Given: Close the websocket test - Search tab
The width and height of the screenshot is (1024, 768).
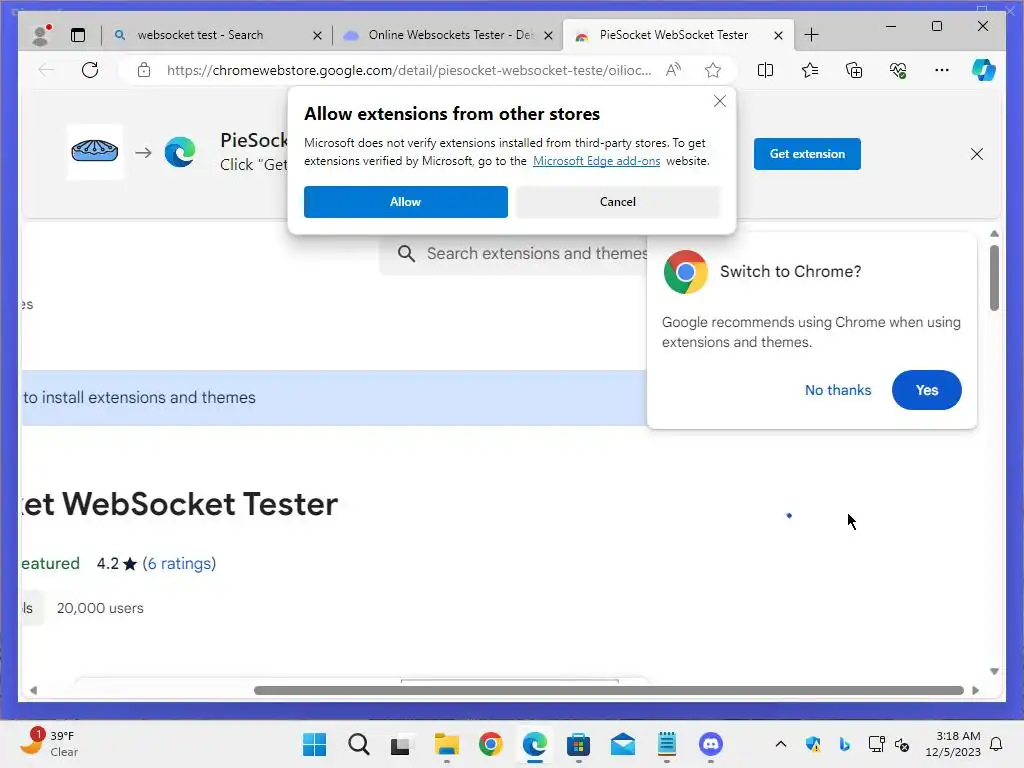Looking at the screenshot, I should tap(317, 35).
